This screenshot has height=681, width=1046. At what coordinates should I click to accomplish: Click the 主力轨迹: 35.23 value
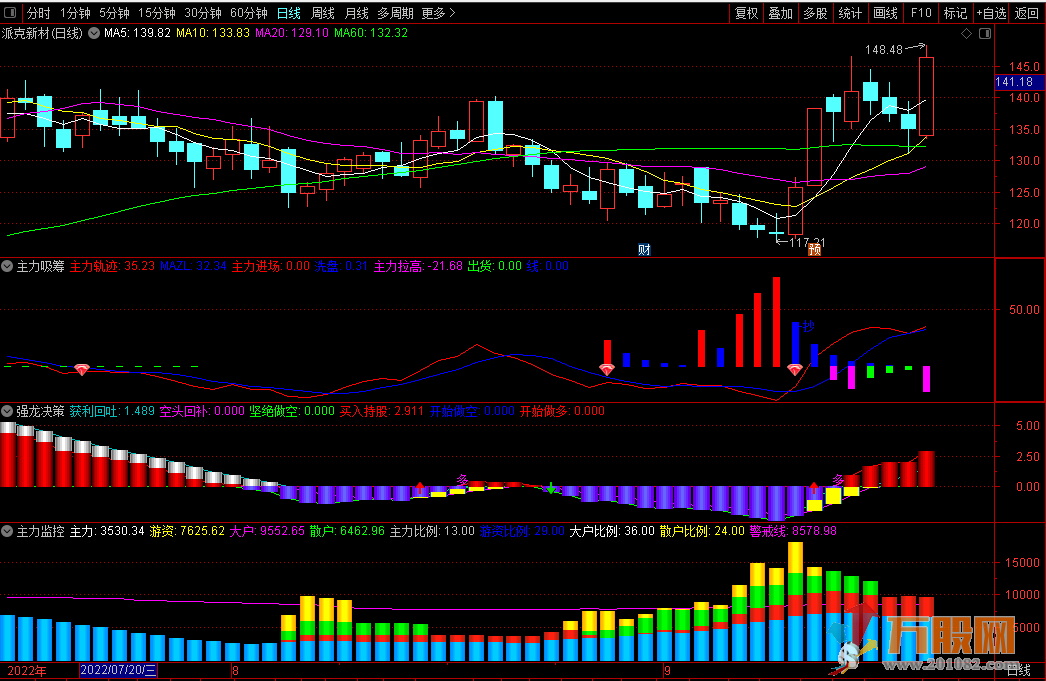click(112, 266)
